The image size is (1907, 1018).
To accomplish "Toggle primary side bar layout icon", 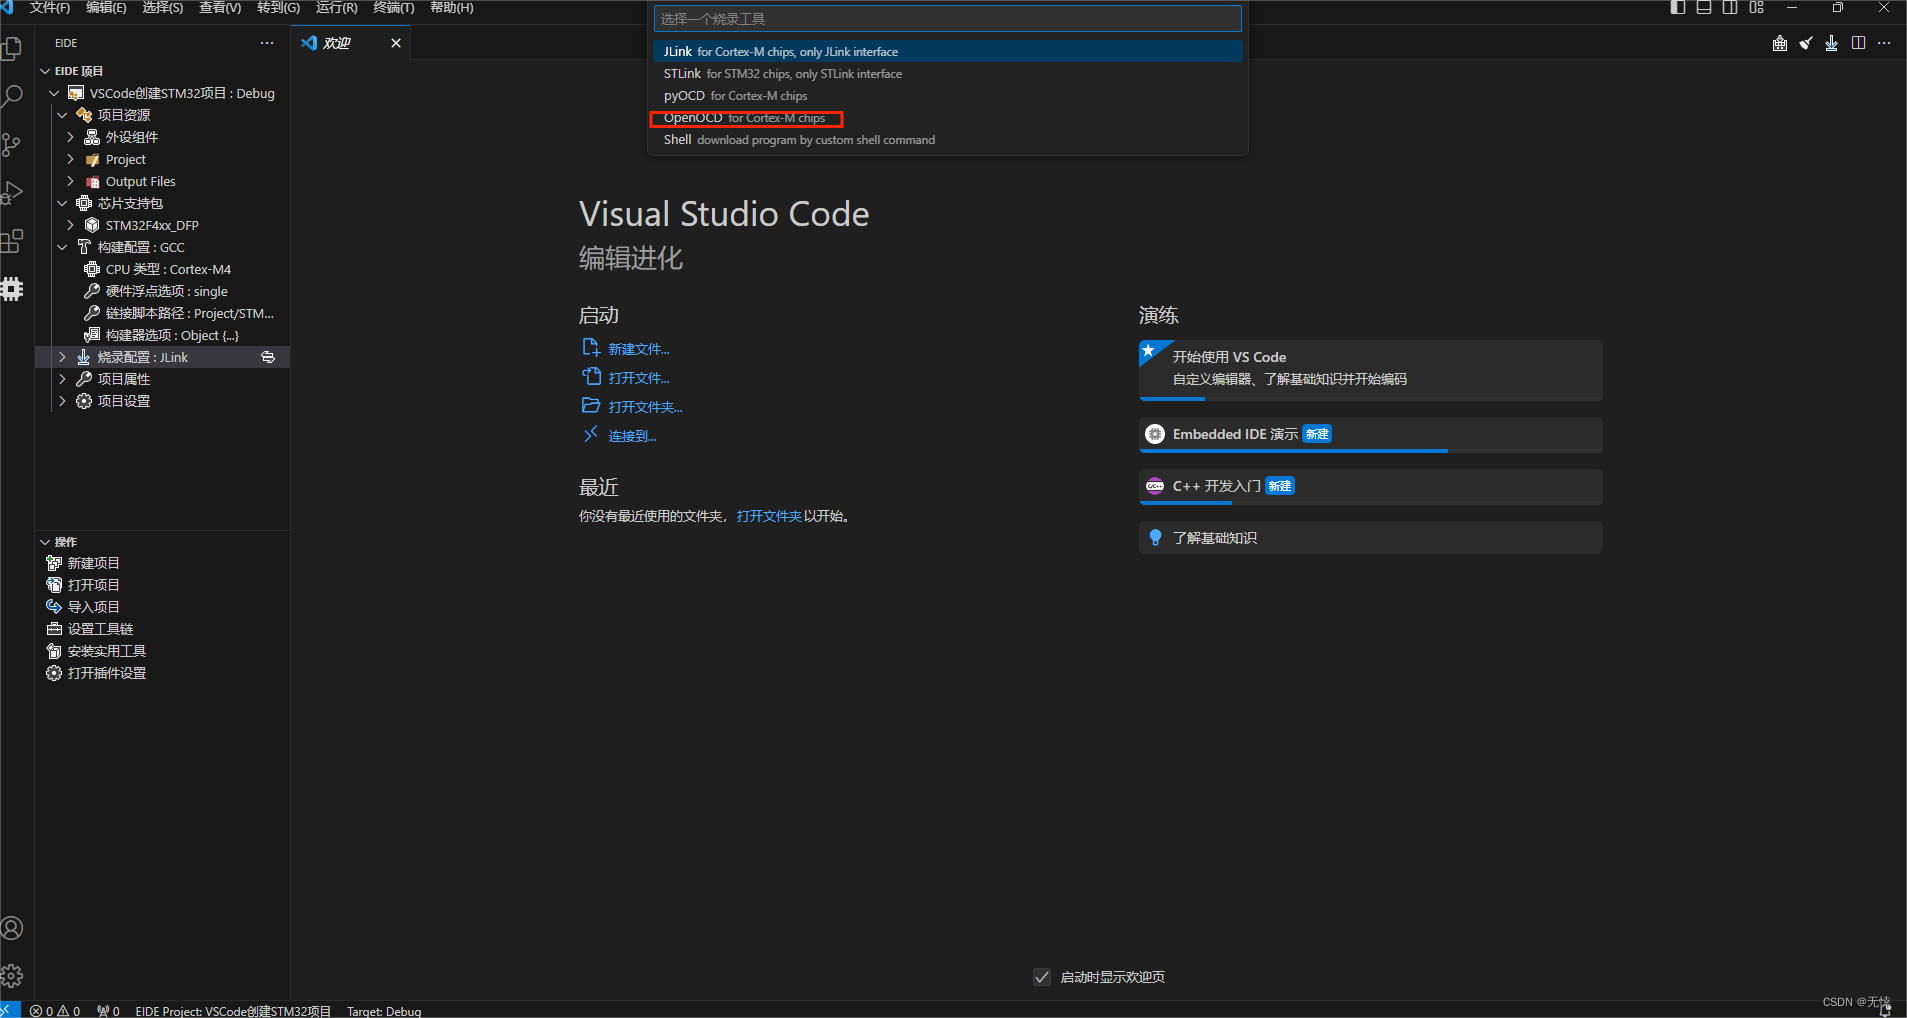I will tap(1678, 8).
